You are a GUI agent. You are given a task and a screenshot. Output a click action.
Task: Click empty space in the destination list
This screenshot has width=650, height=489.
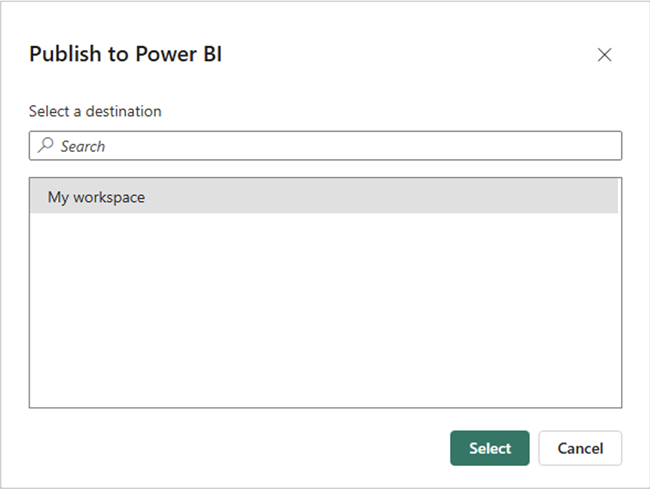pos(325,310)
